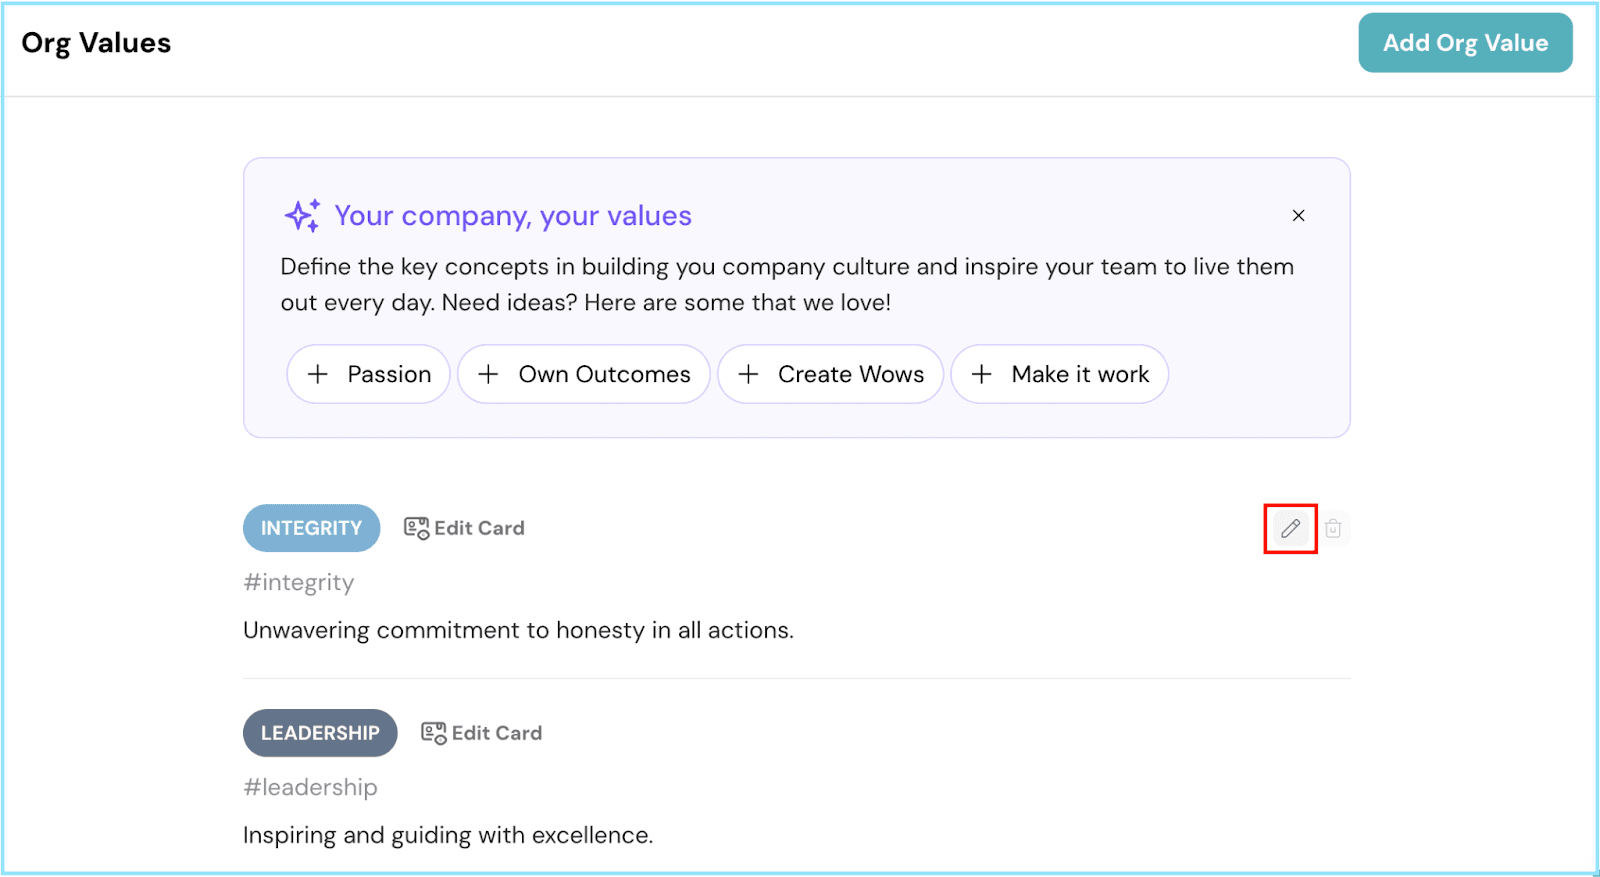Open Edit Card for the Leadership value
Screen dimensions: 1600x877
[x=482, y=733]
